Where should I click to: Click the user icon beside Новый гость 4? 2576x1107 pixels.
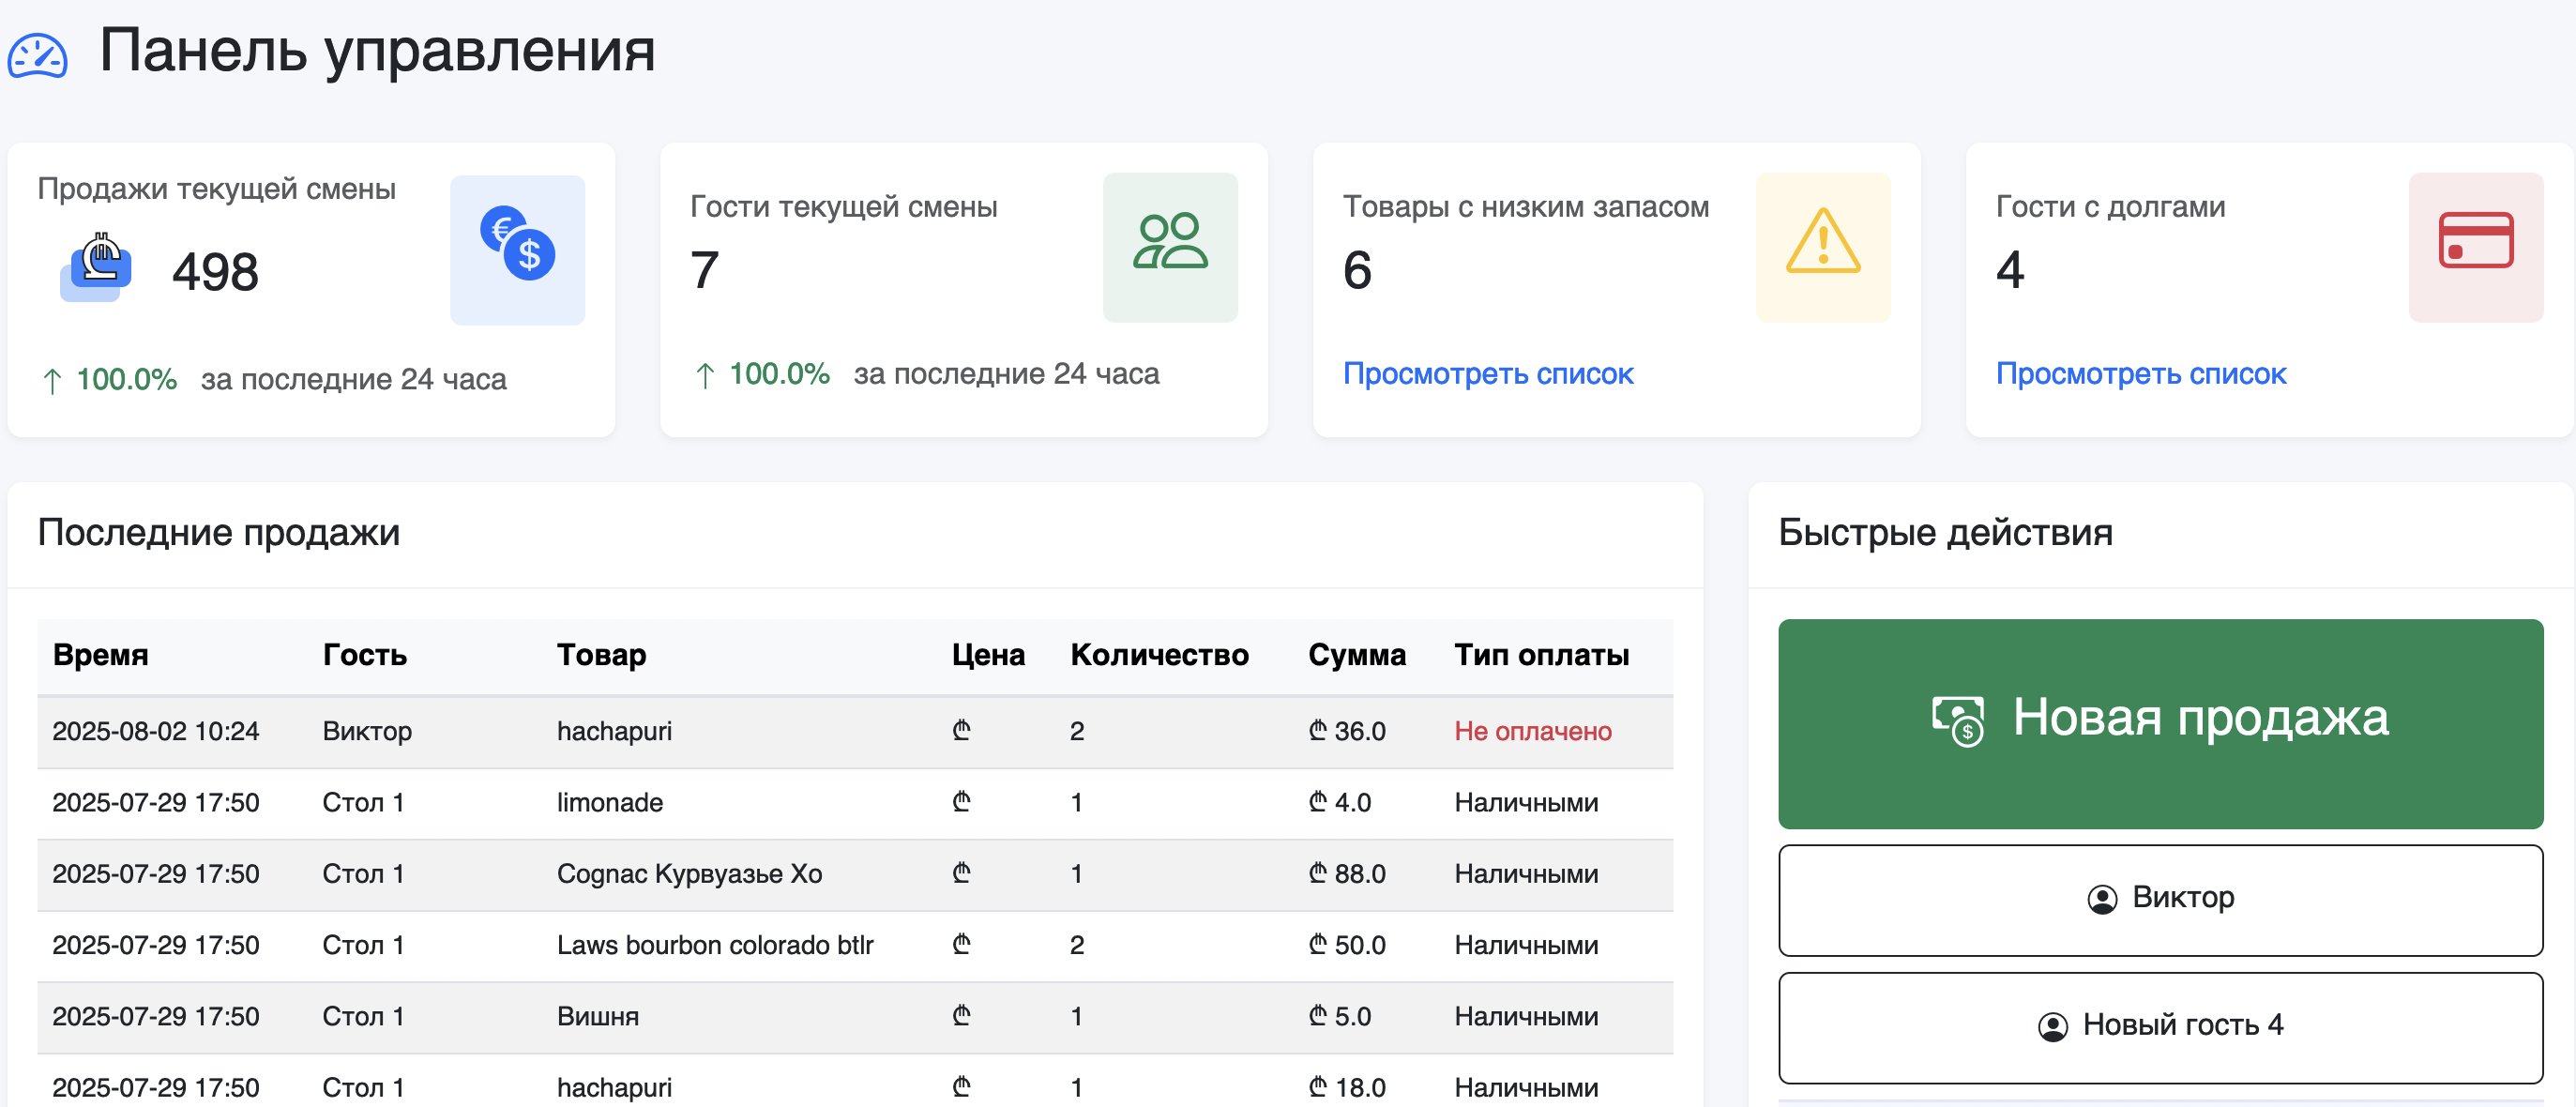(2052, 1026)
